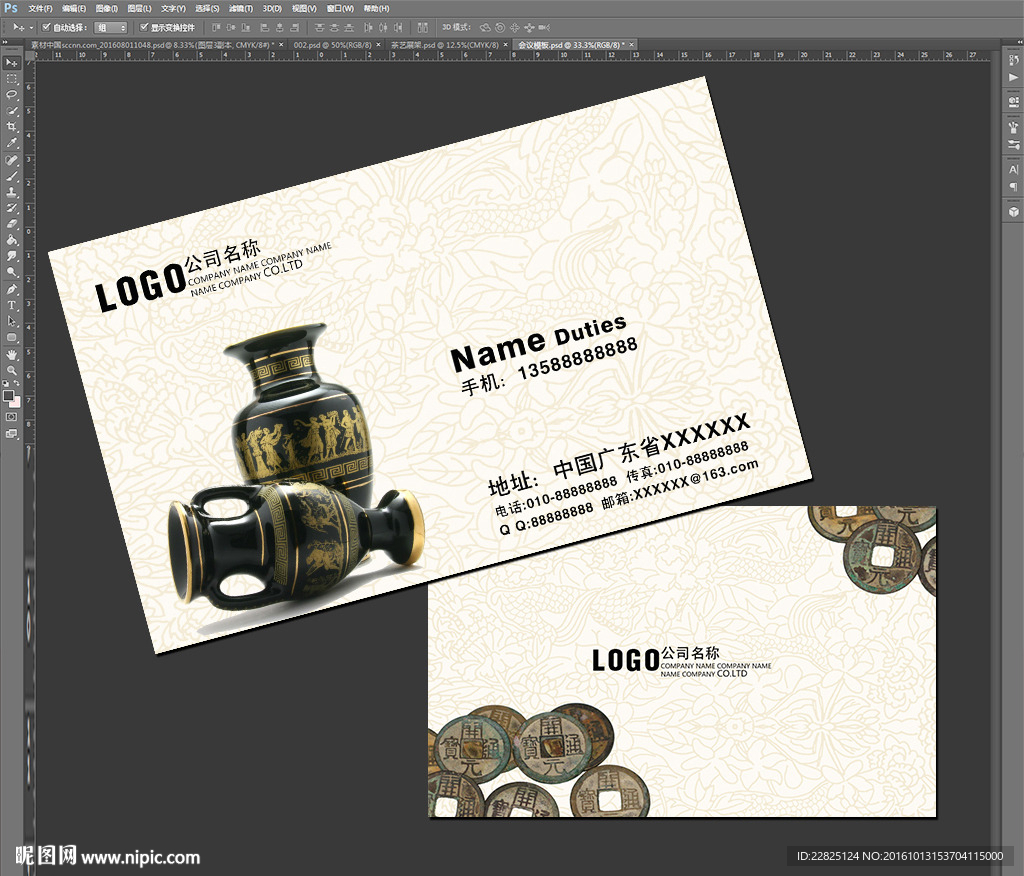Select the Zoom tool
1024x876 pixels.
click(12, 370)
